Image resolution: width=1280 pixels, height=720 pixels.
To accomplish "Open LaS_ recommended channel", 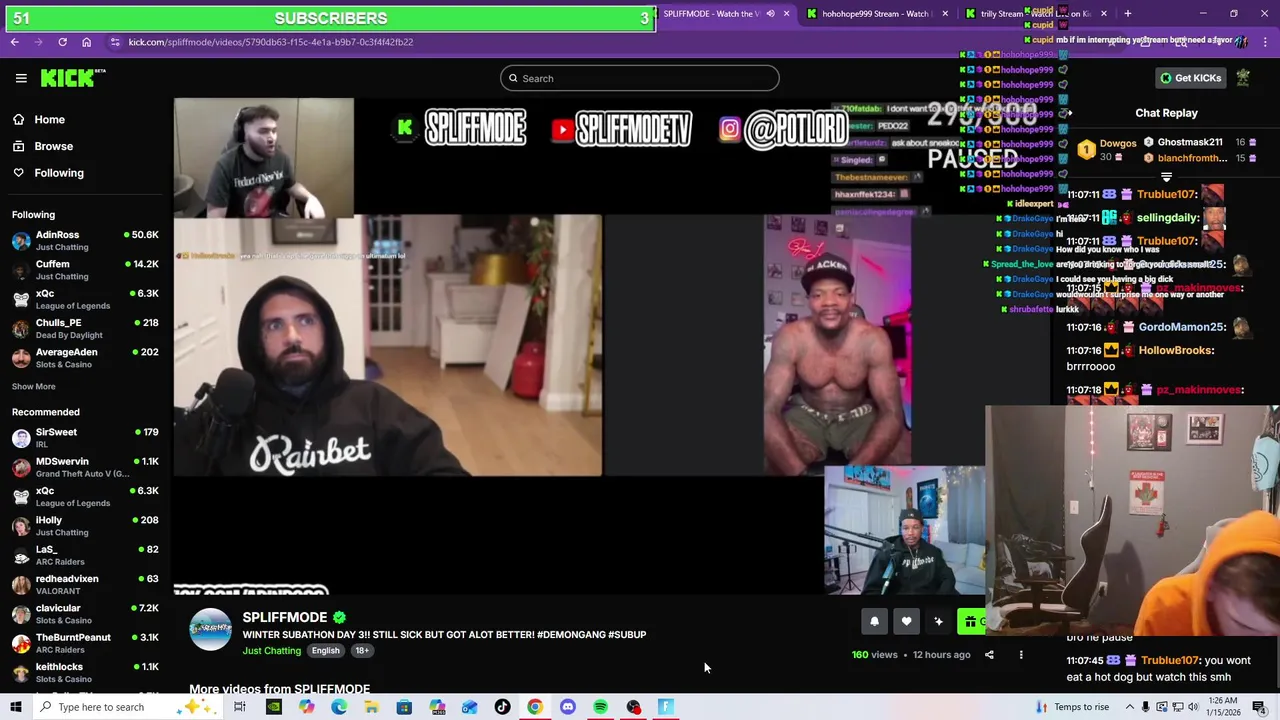I will pos(85,555).
